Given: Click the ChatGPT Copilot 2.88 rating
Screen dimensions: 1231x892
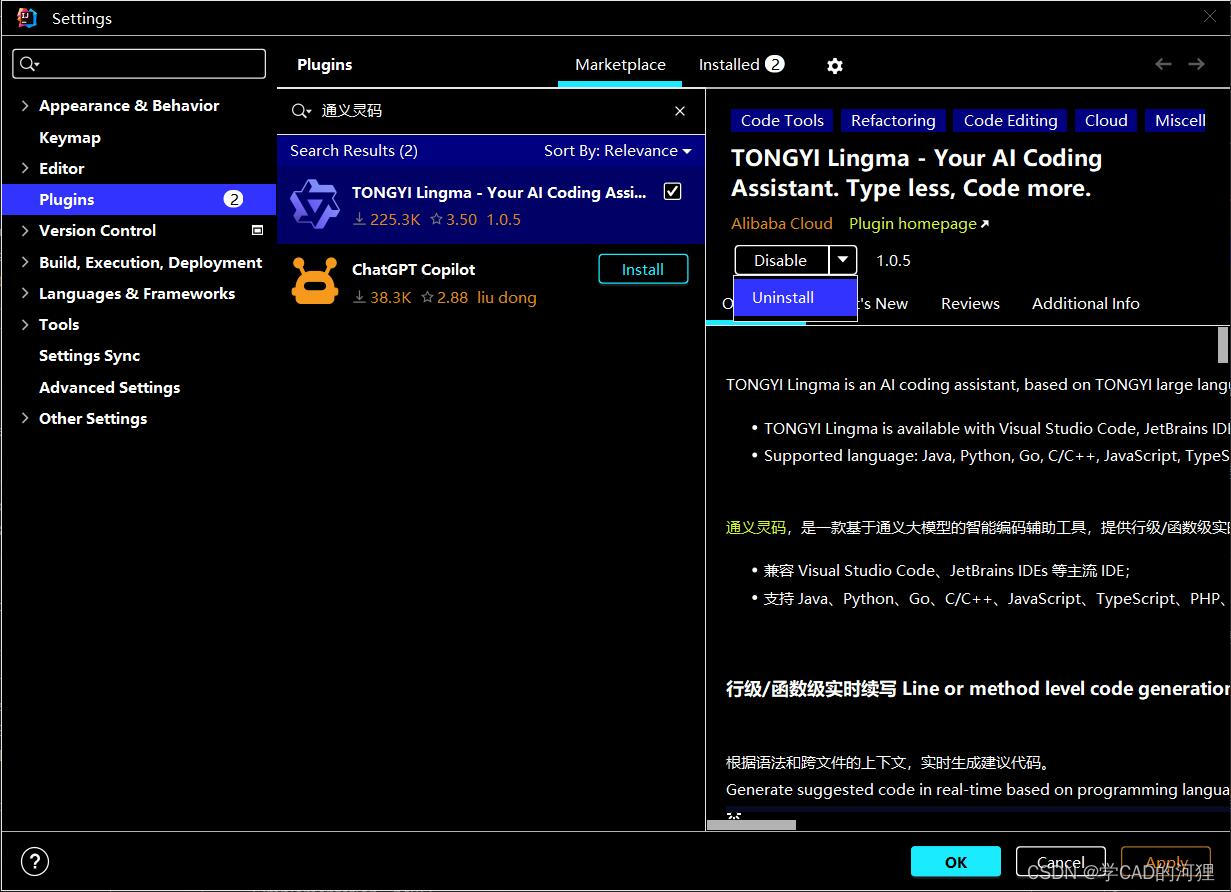Looking at the screenshot, I should pyautogui.click(x=445, y=298).
